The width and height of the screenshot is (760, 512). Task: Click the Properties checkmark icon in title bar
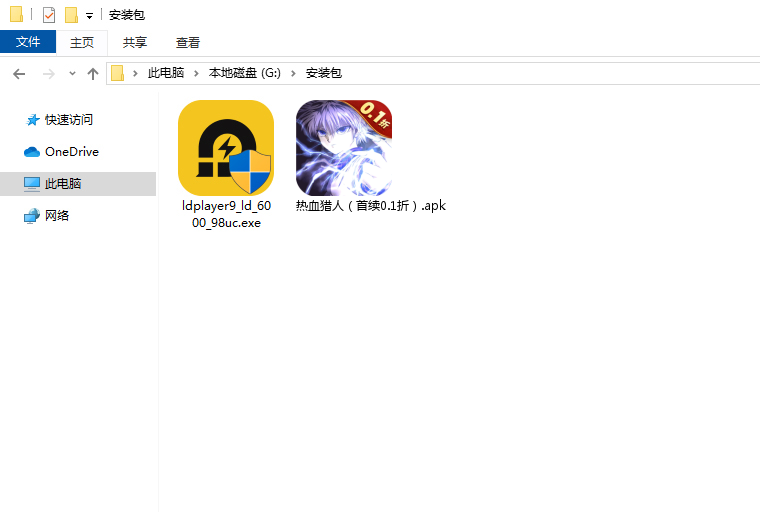(x=49, y=15)
